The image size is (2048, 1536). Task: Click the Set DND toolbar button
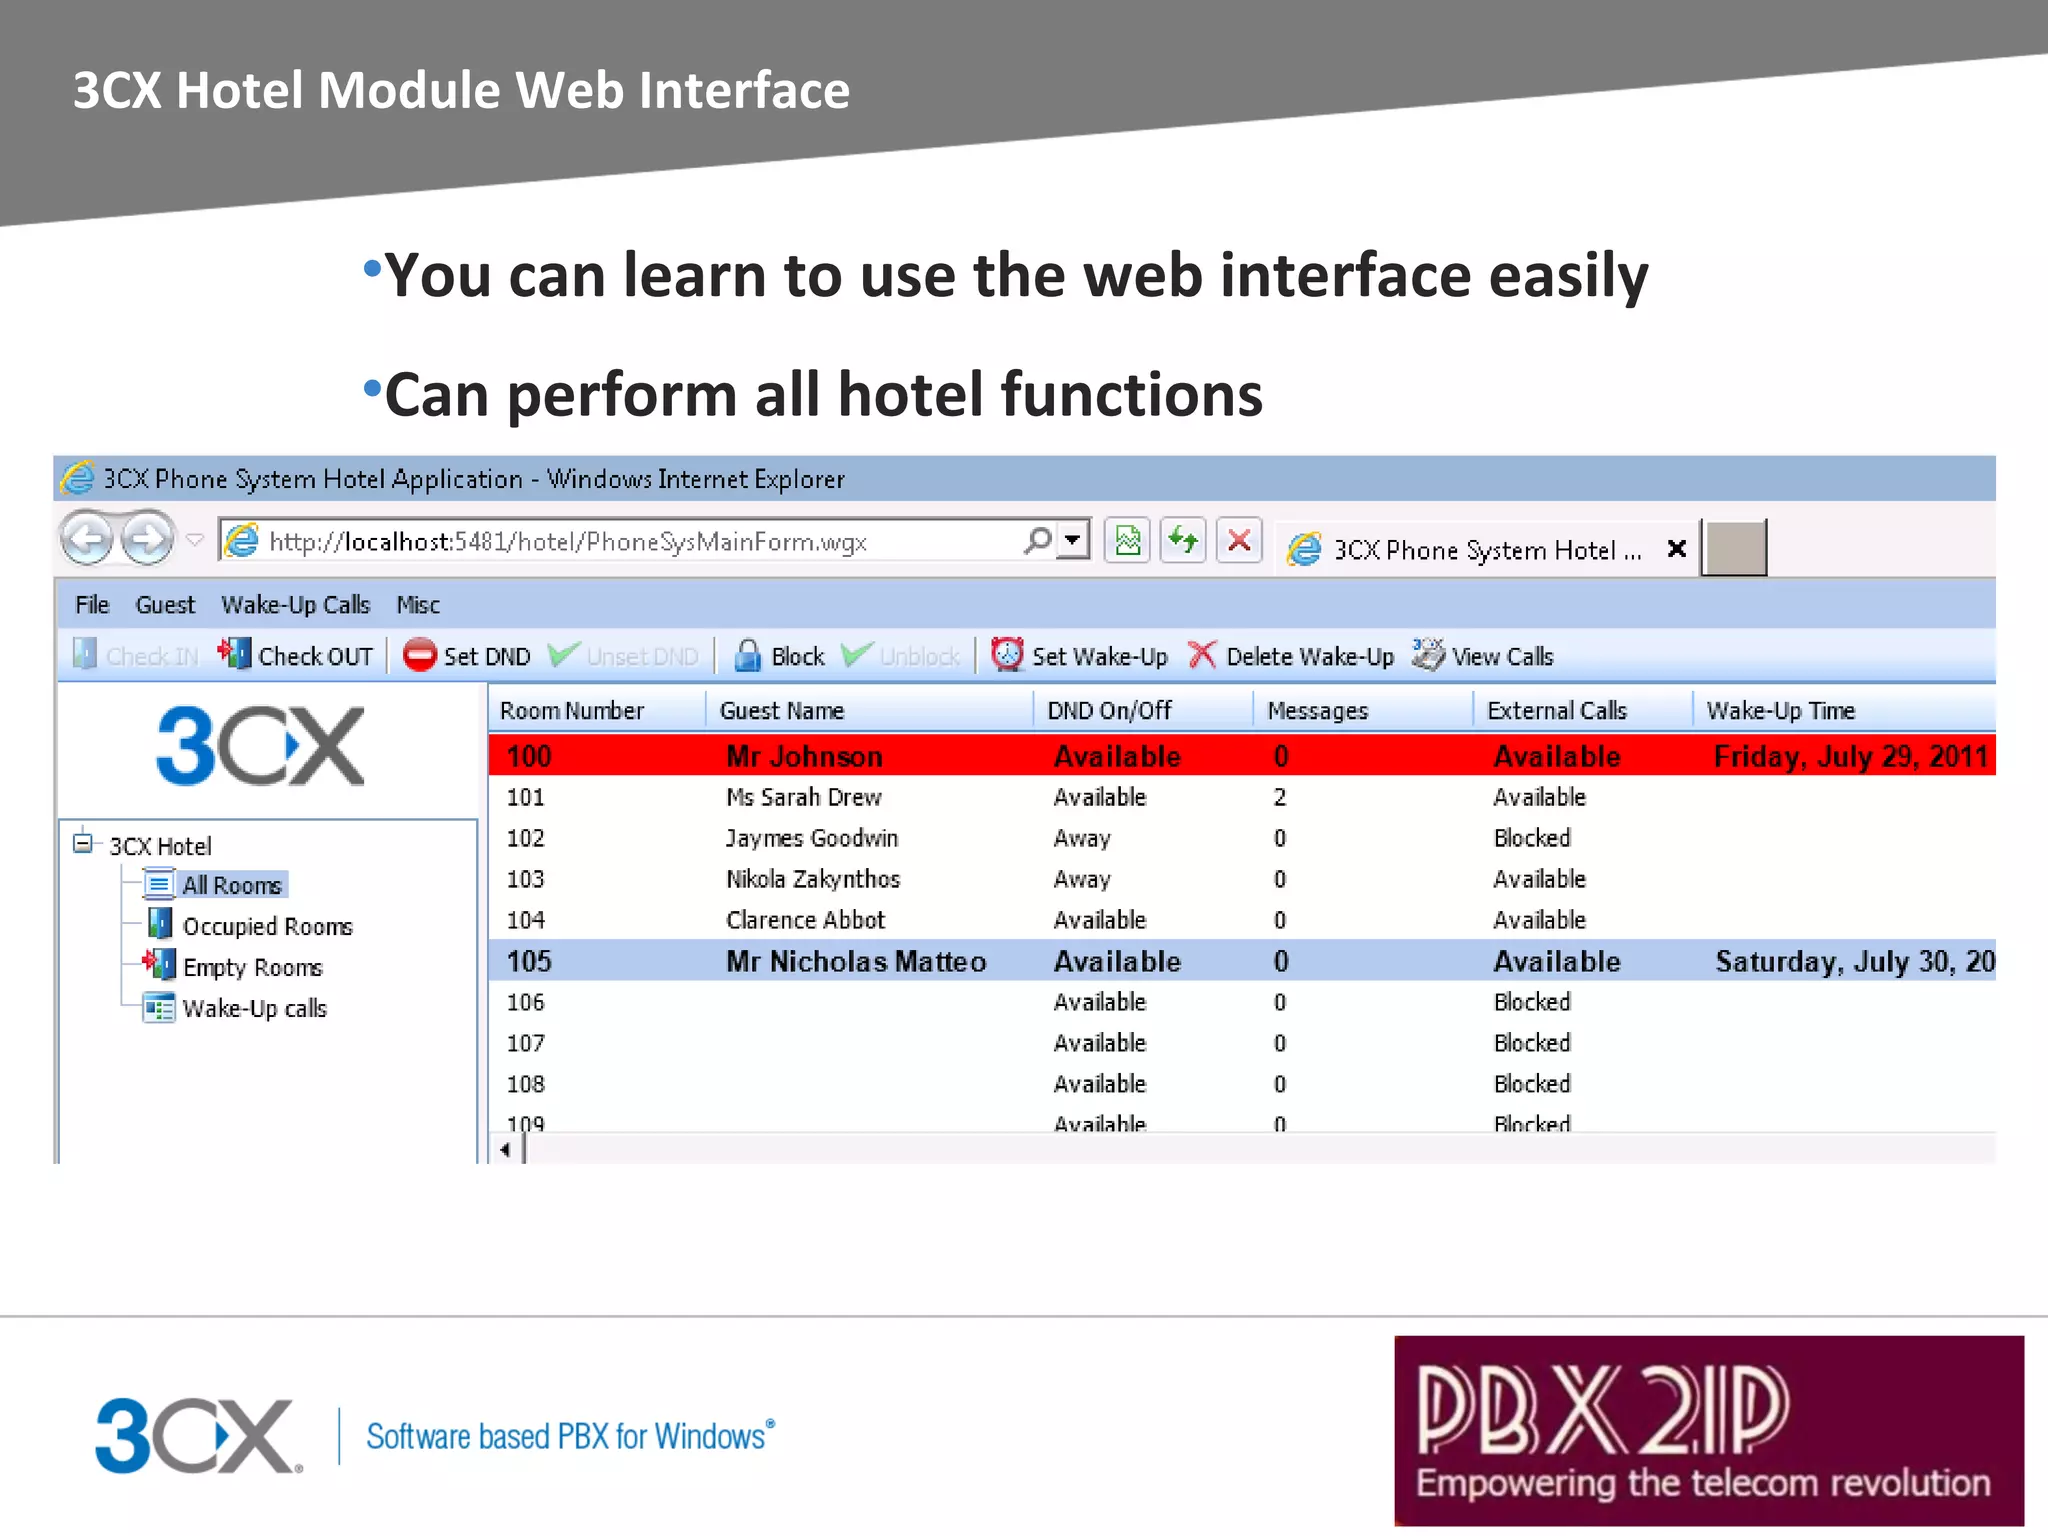point(467,656)
